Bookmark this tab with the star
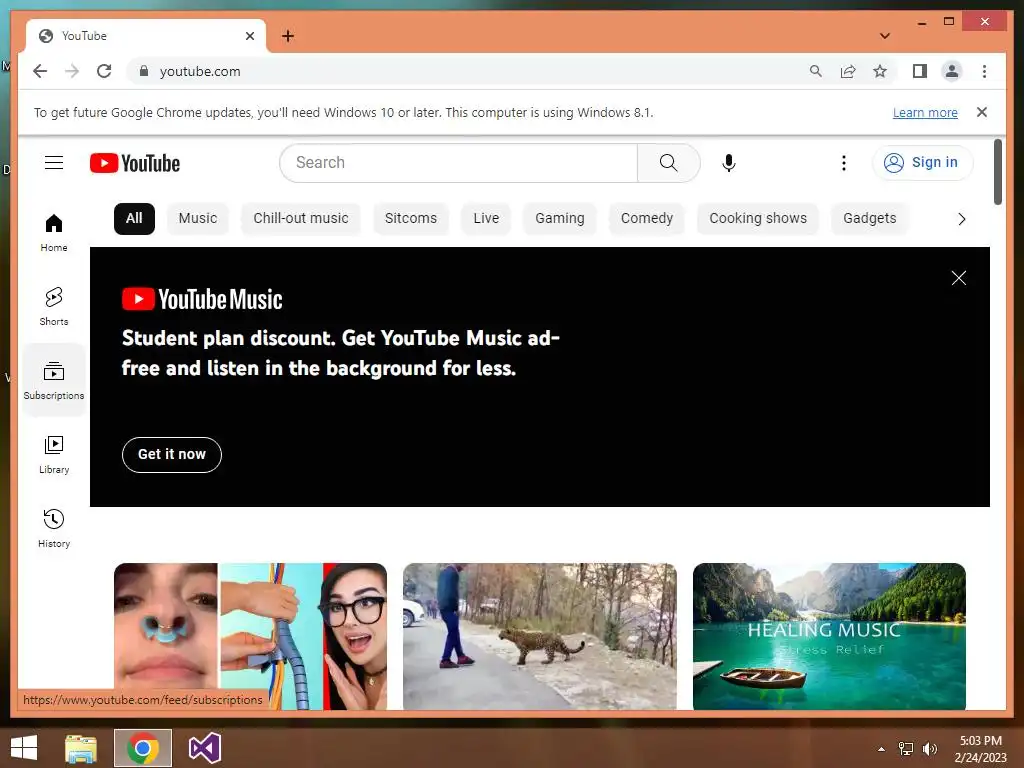The image size is (1024, 768). 880,71
